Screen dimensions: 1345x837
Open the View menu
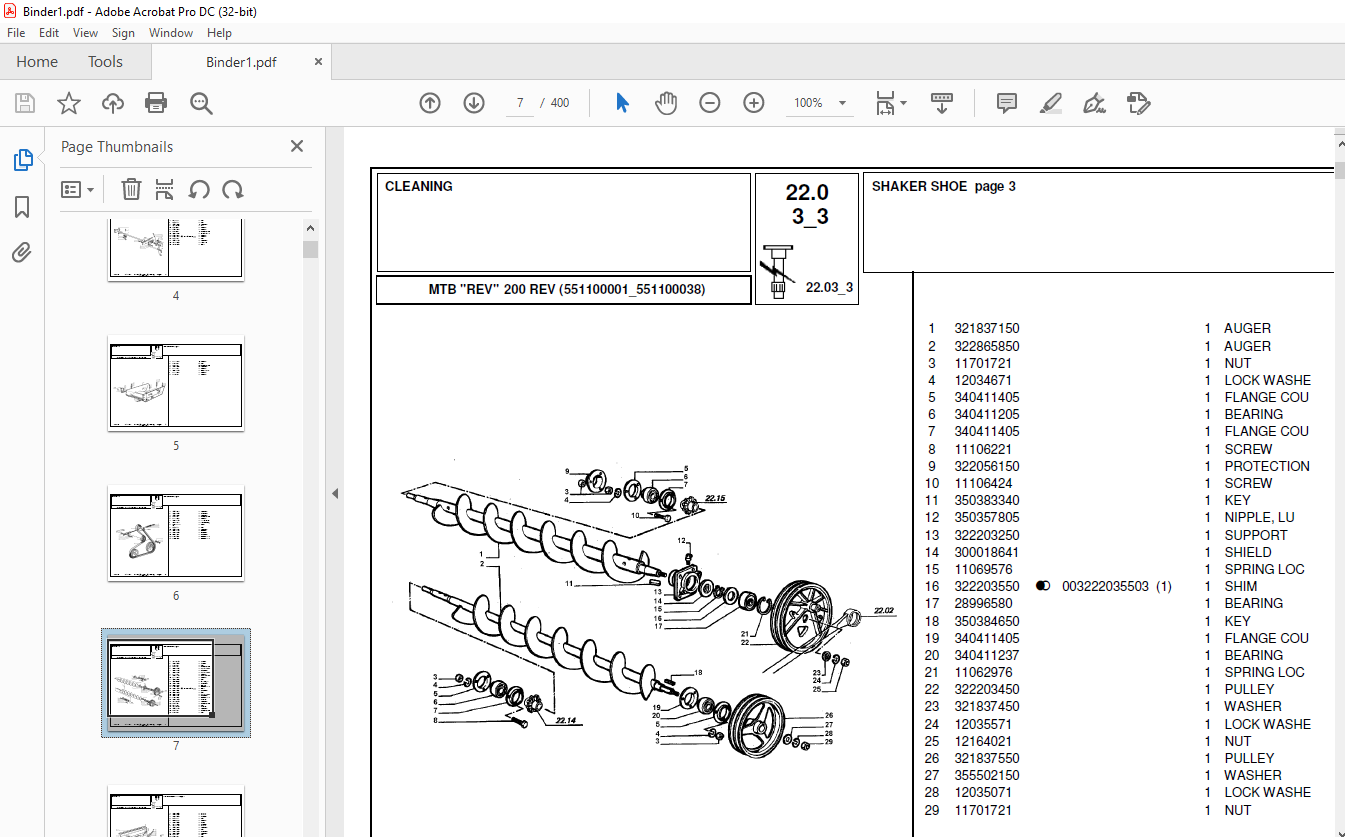tap(85, 33)
